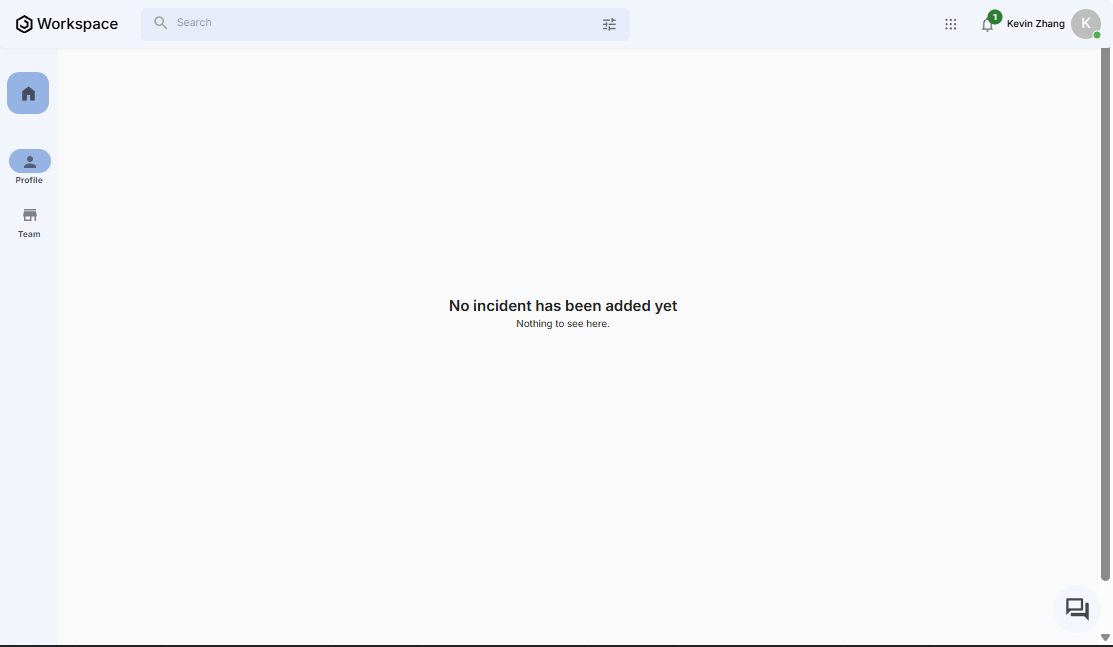The image size is (1113, 647).
Task: Open search filter options icon
Action: (609, 24)
